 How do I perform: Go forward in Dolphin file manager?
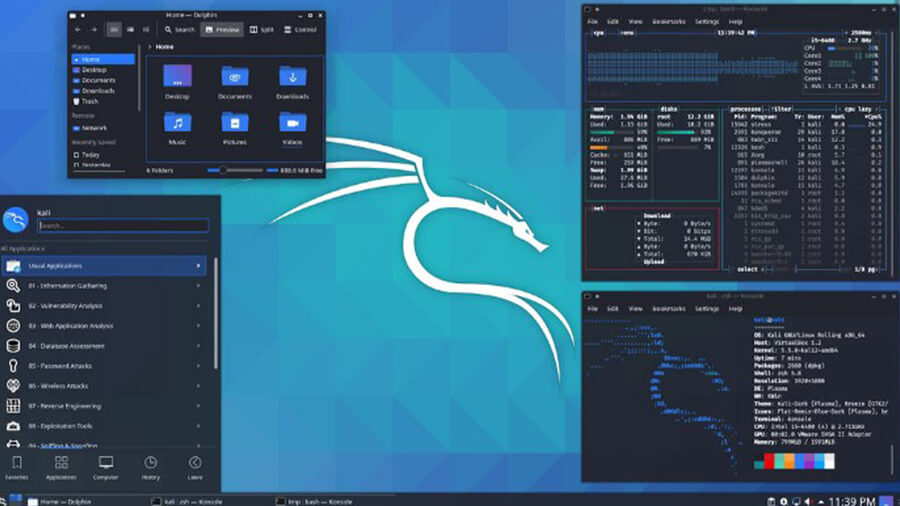(94, 29)
